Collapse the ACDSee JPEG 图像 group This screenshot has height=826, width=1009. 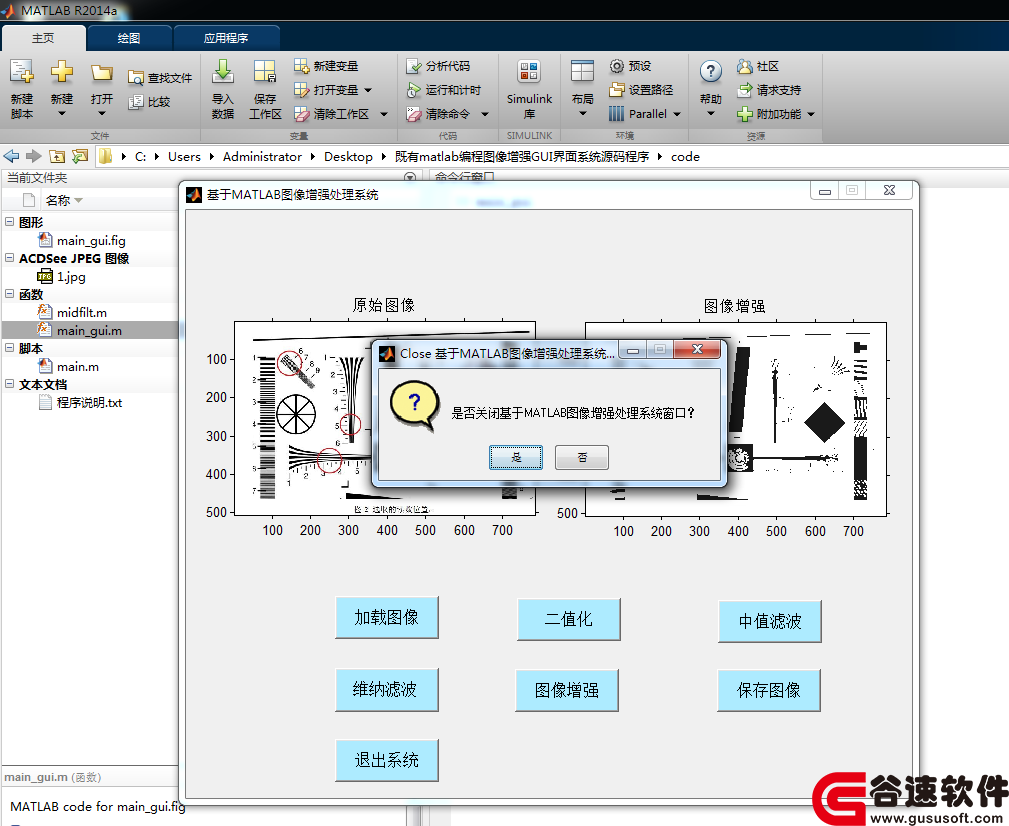click(10, 258)
